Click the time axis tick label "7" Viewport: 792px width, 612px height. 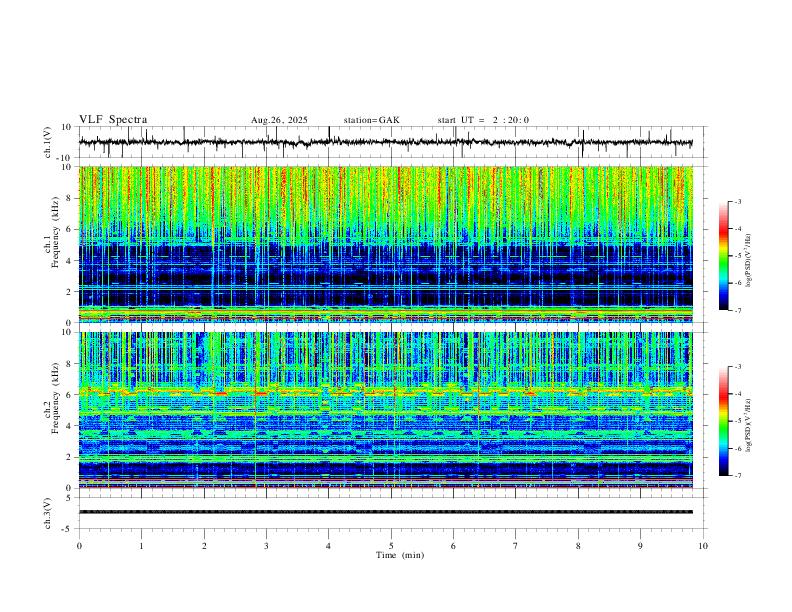516,546
